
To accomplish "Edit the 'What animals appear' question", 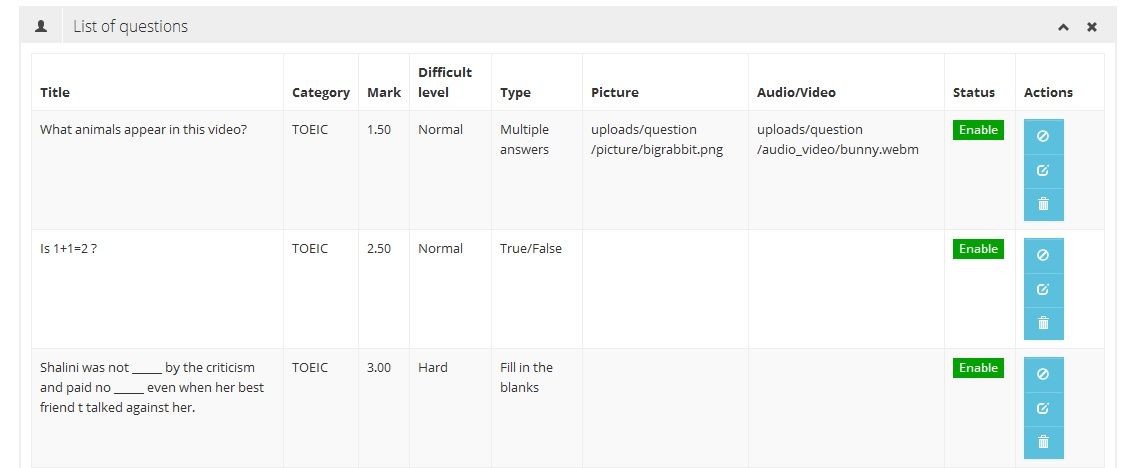I will point(1043,170).
